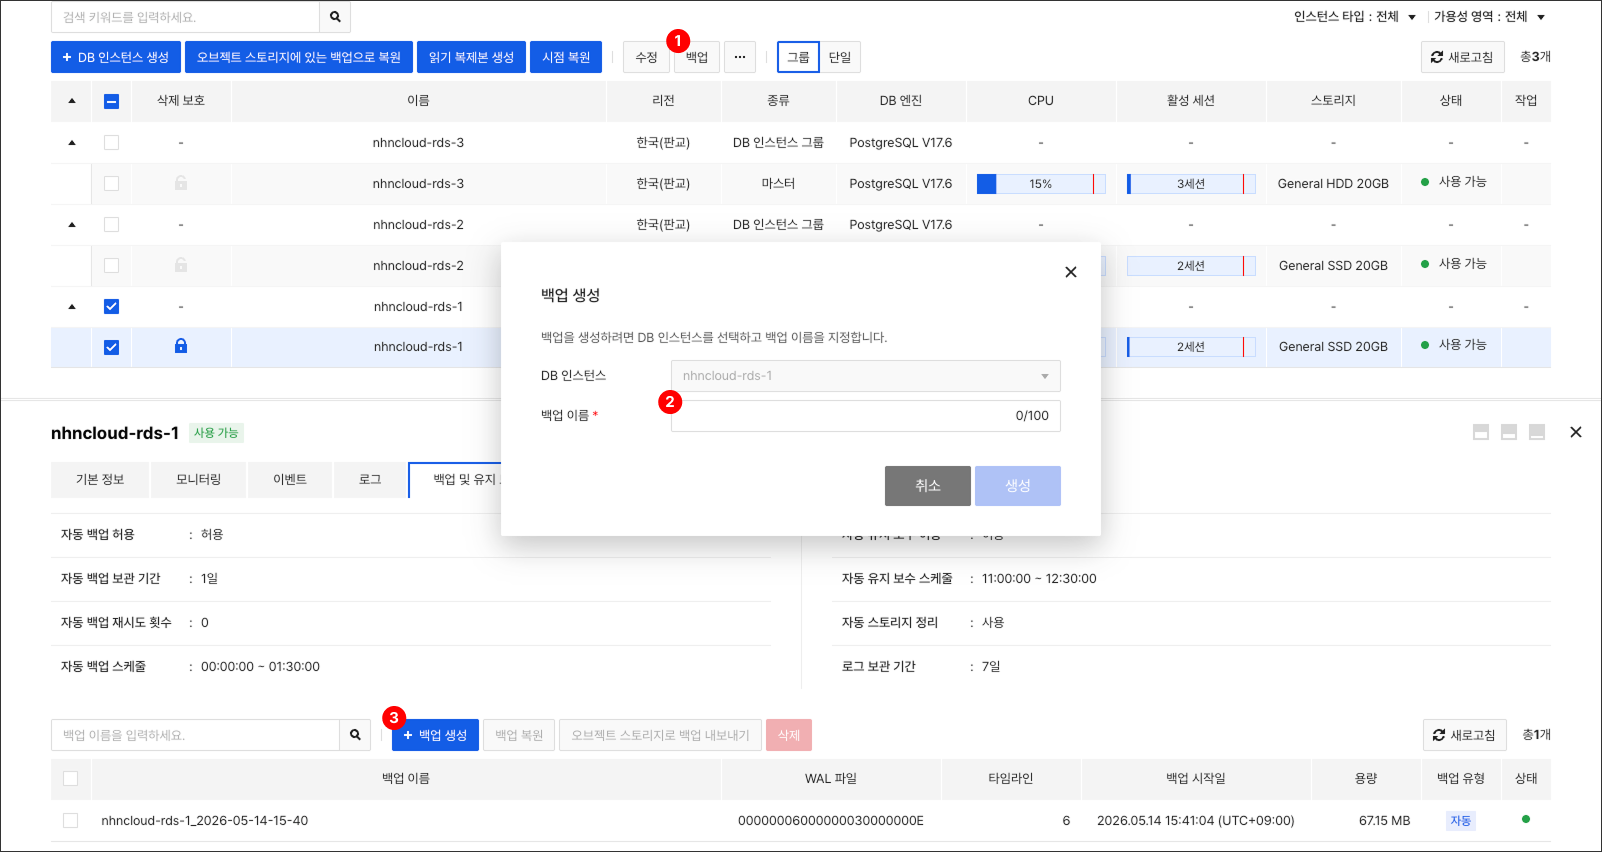The width and height of the screenshot is (1602, 852).
Task: Click the 자동 backup type tag
Action: [x=1461, y=821]
